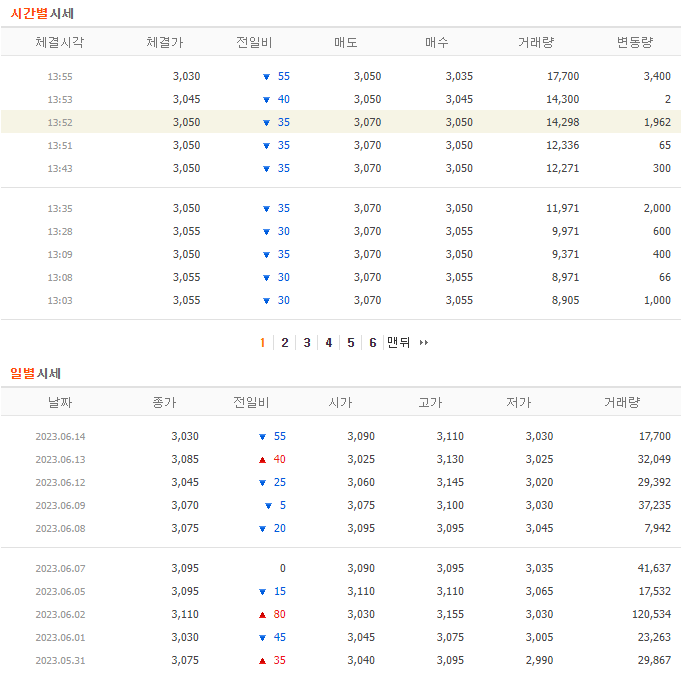Click the down-arrow icon for 2023.06.14
This screenshot has width=698, height=679.
point(262,437)
